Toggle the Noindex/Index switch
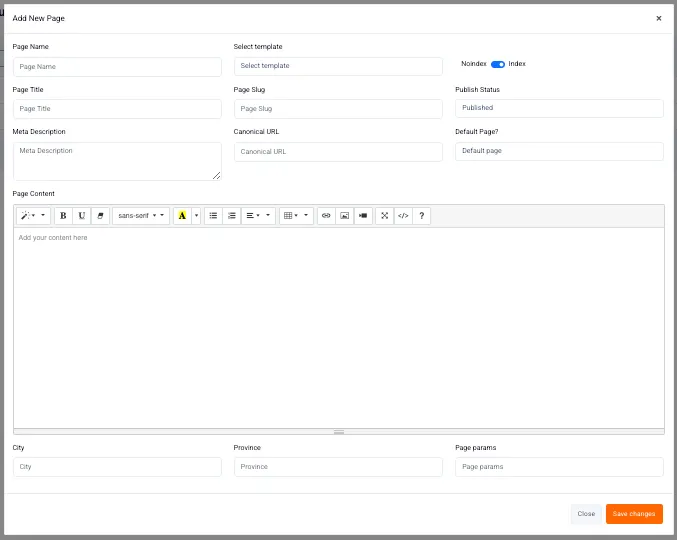 pos(498,64)
